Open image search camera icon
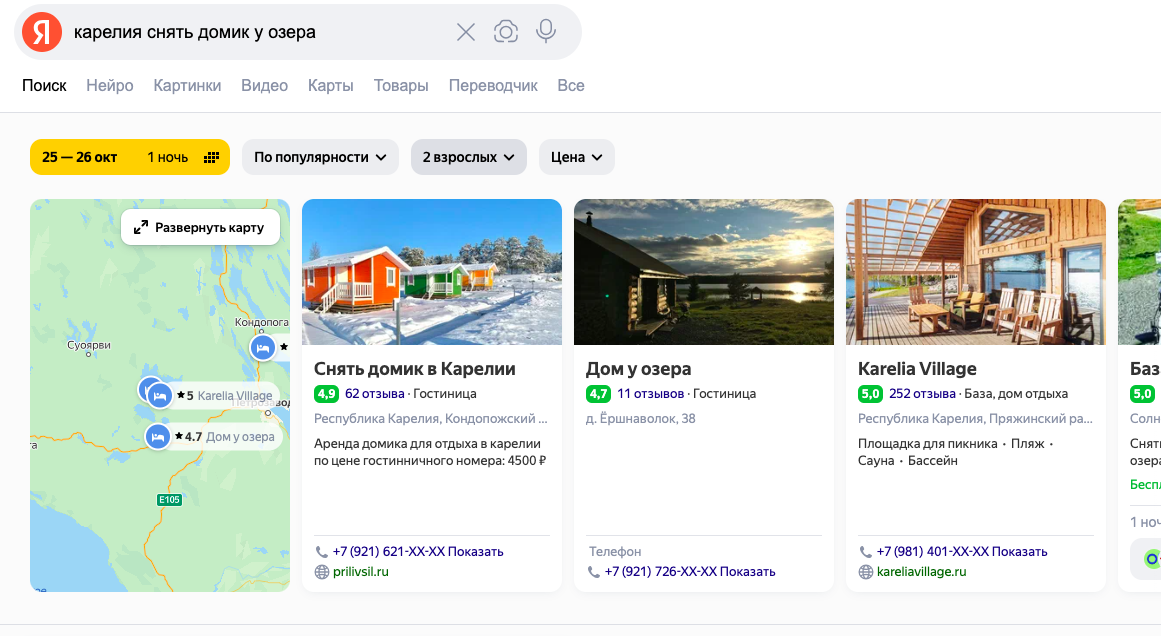Image resolution: width=1161 pixels, height=636 pixels. point(506,32)
